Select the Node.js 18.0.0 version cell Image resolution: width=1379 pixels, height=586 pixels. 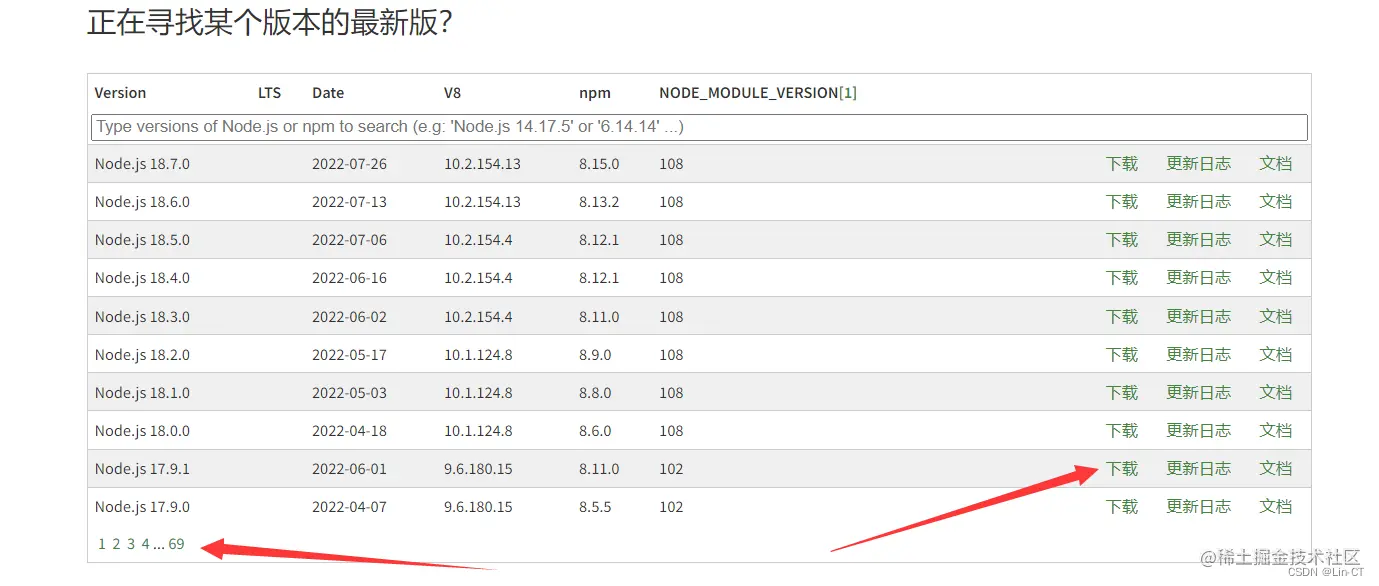[142, 431]
